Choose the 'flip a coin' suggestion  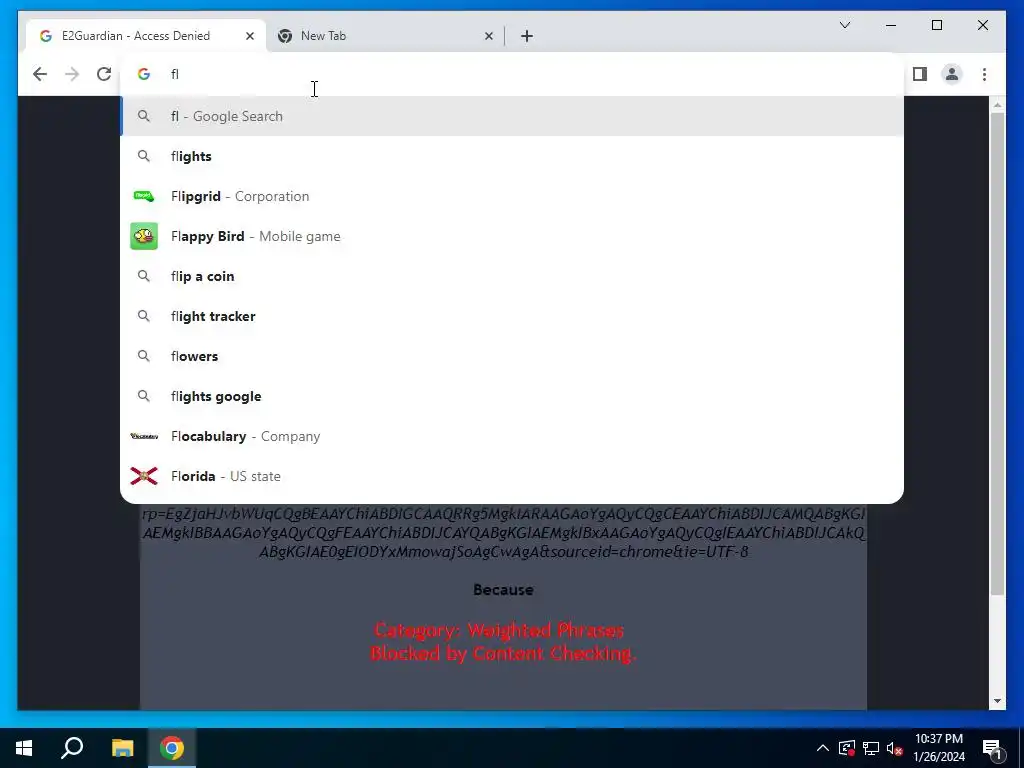coord(512,276)
